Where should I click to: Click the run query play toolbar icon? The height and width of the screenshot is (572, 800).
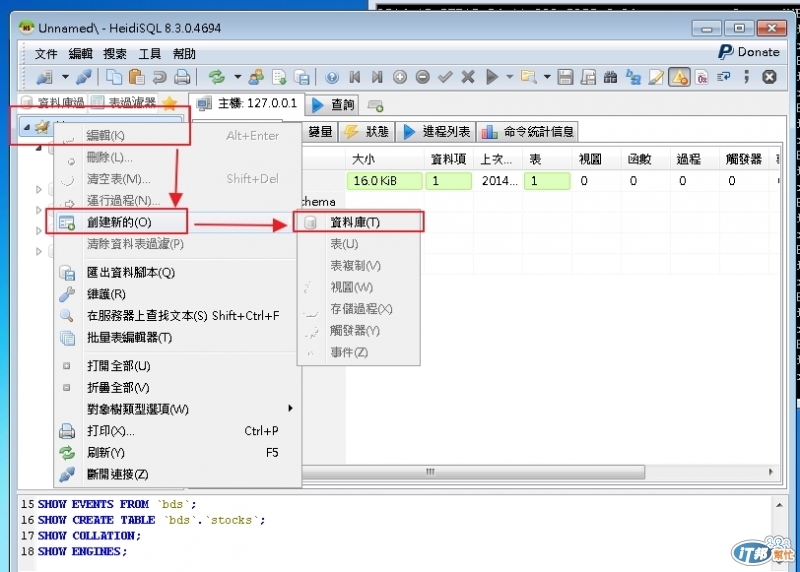tap(492, 77)
